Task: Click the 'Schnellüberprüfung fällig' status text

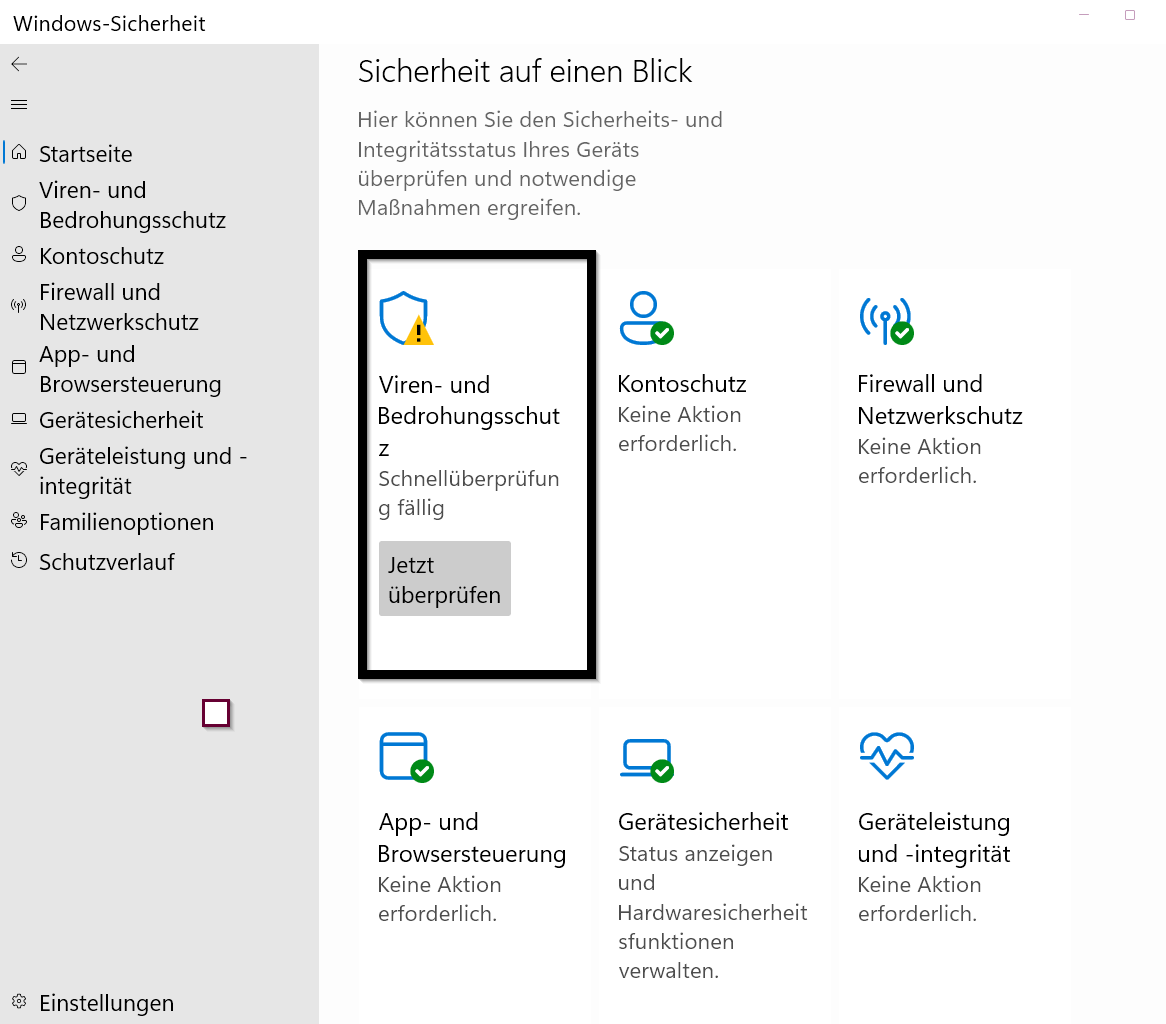Action: pos(468,493)
